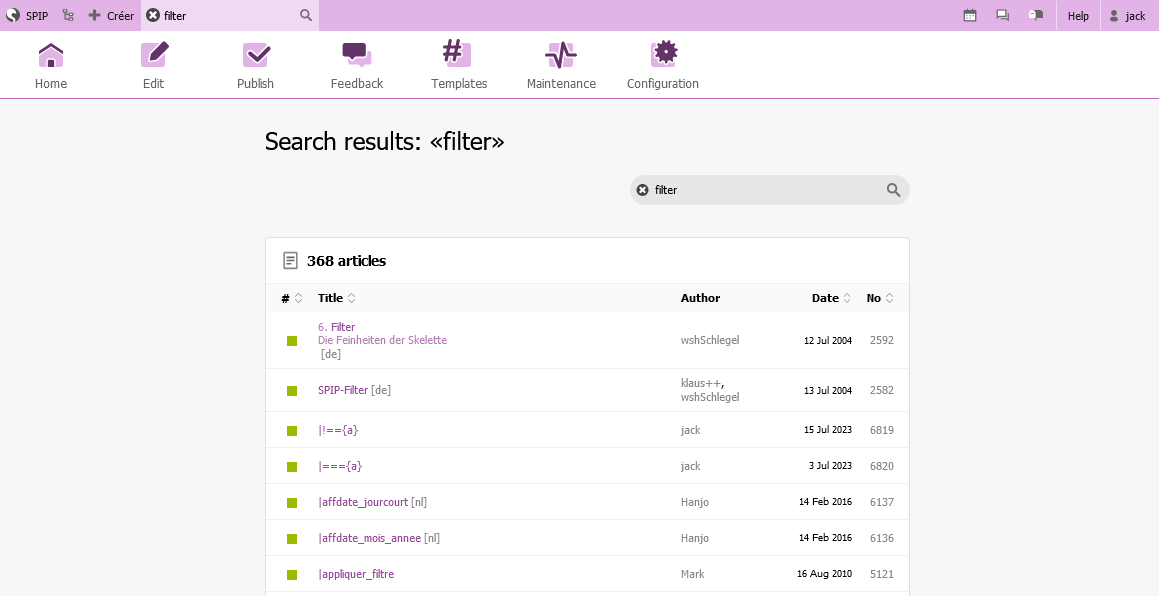Open the forum discussions icon
Viewport: 1160px width, 596px height.
coord(1002,16)
